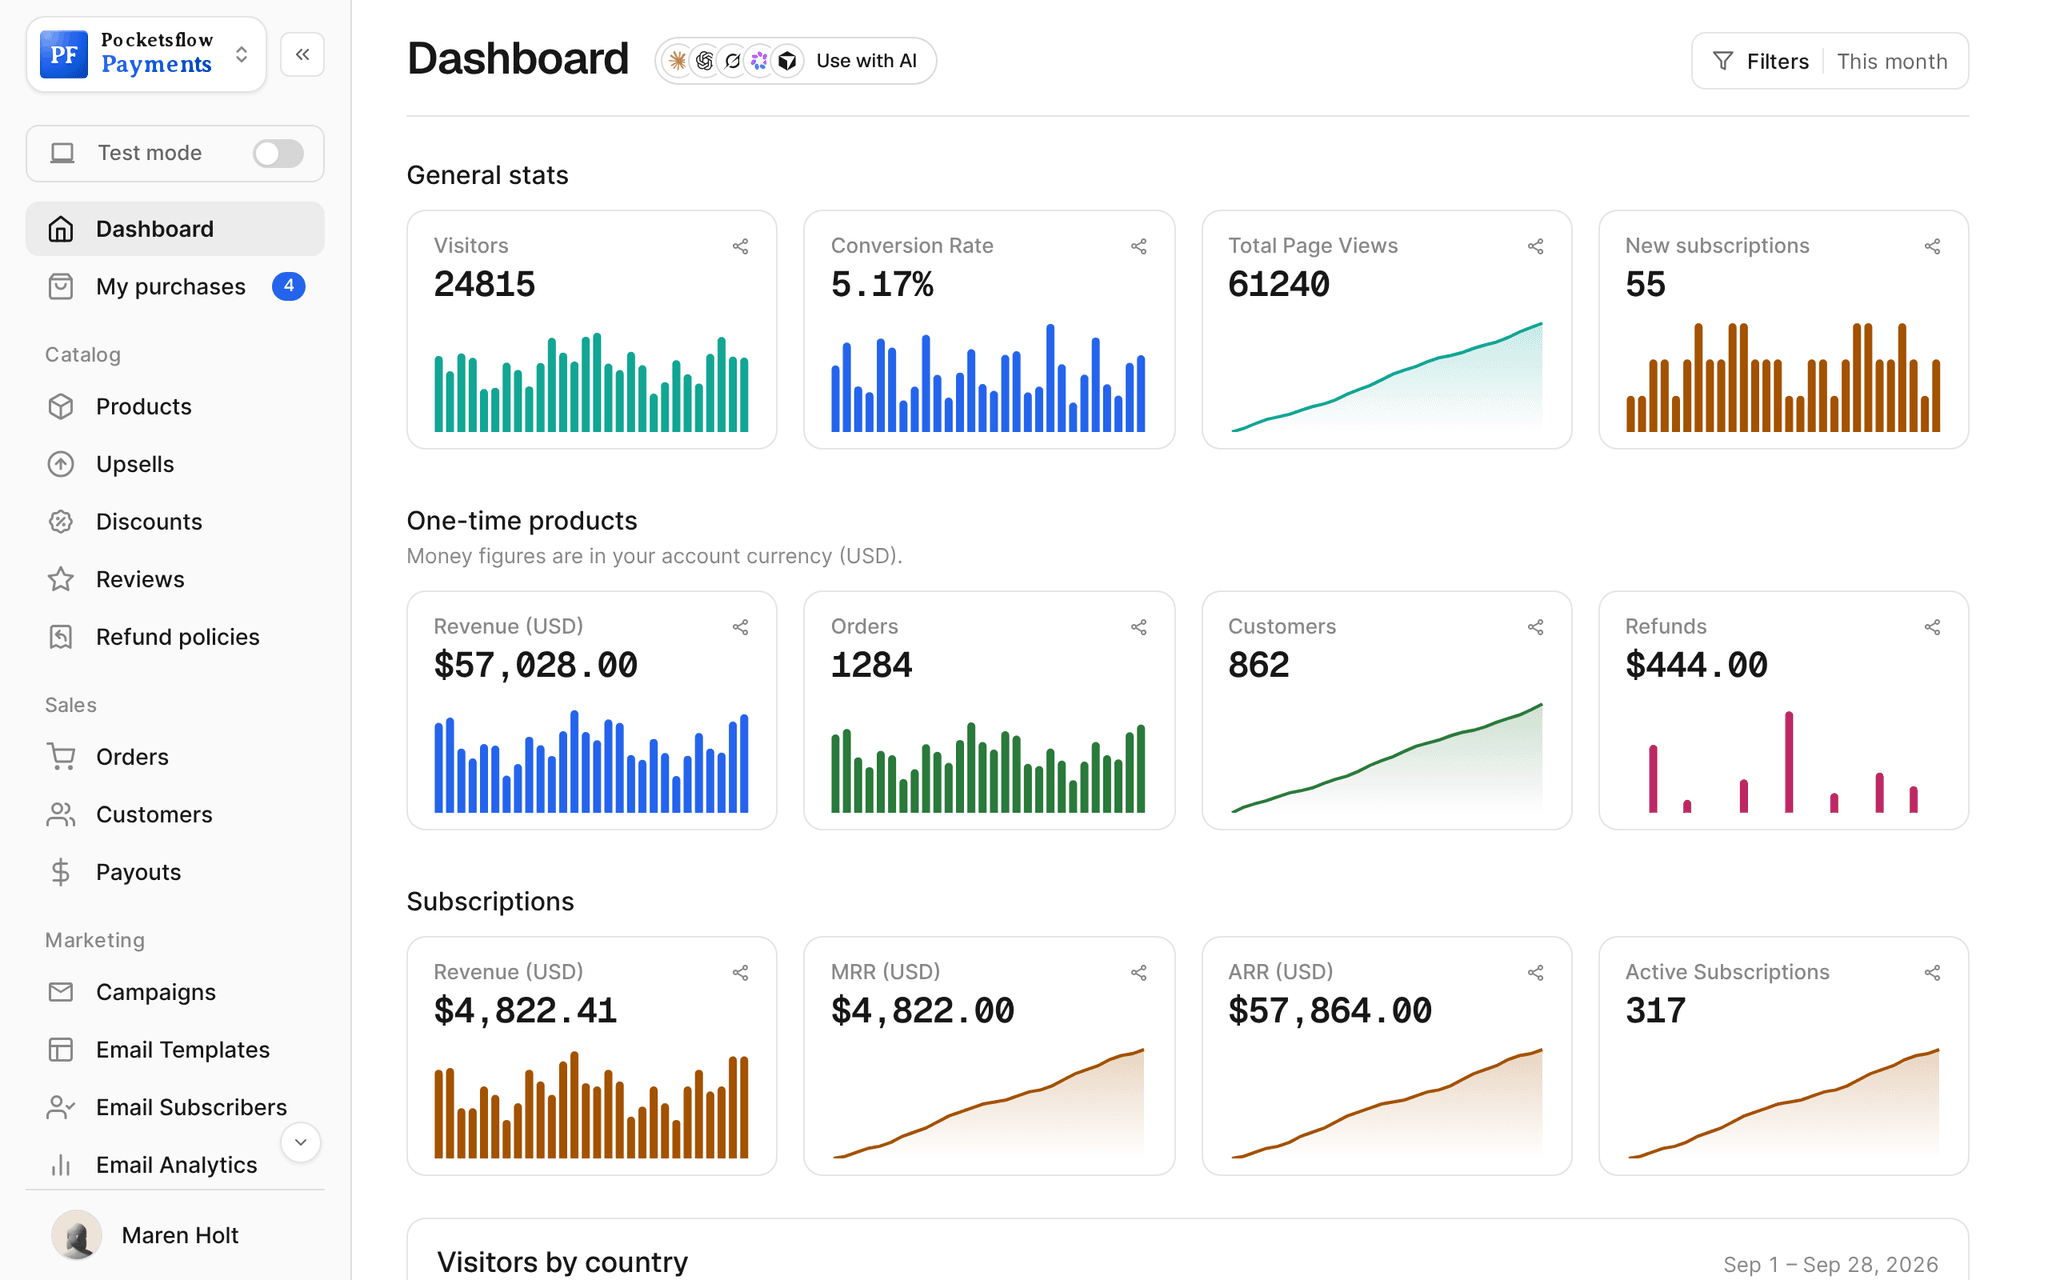Click the Visitors bar chart
The width and height of the screenshot is (2048, 1280).
coord(591,382)
